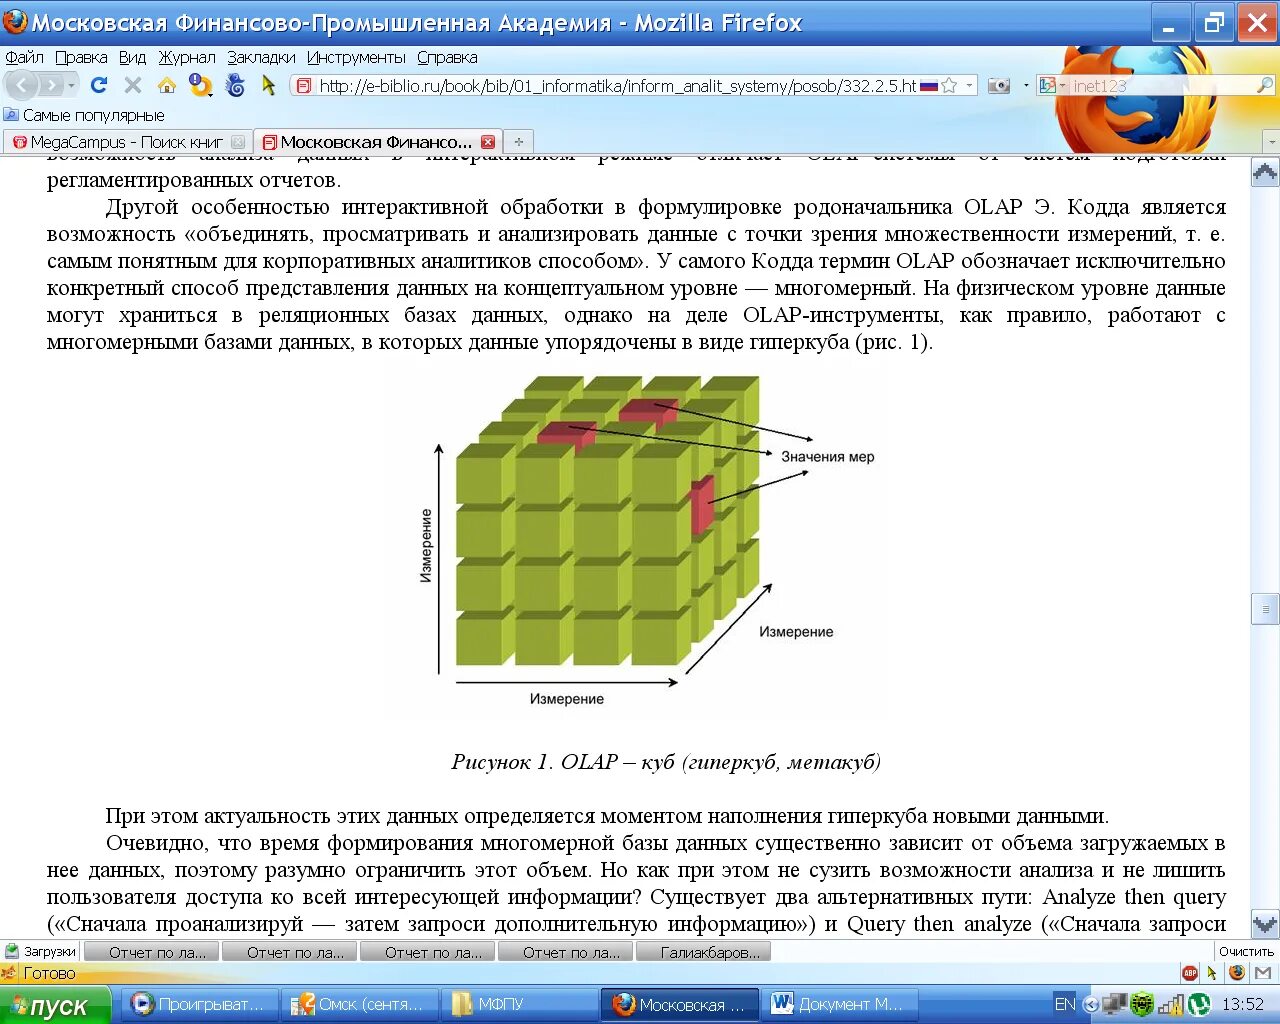Open the Правка menu
This screenshot has height=1024, width=1280.
point(81,57)
